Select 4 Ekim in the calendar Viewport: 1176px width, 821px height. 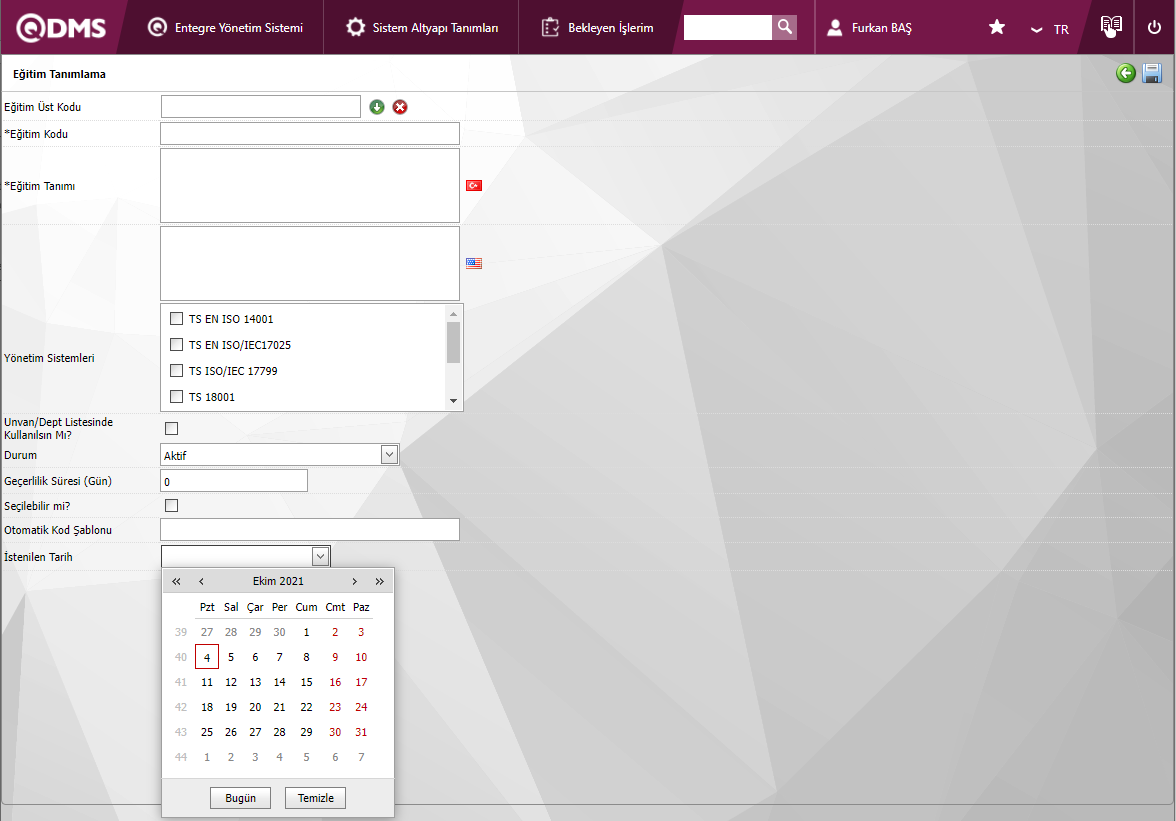[x=207, y=657]
